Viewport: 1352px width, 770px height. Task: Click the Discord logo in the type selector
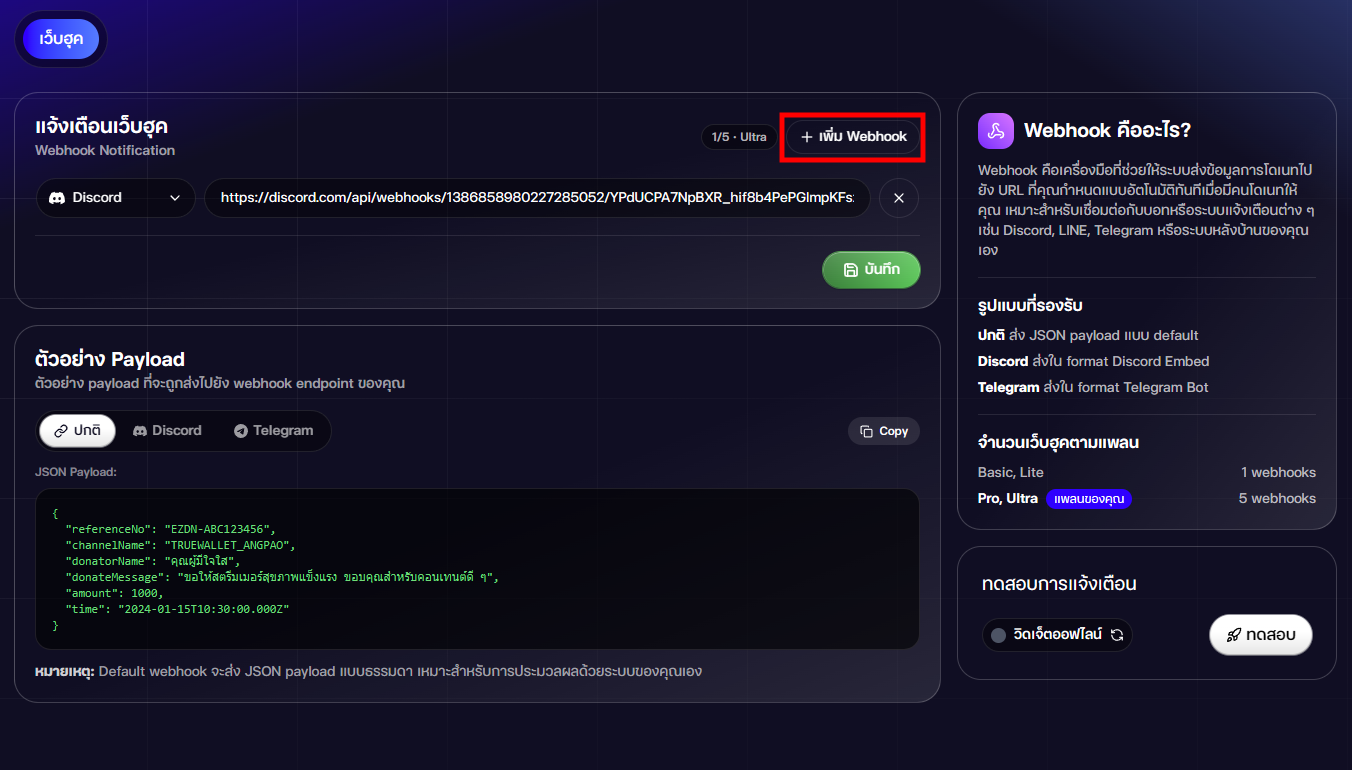coord(57,198)
